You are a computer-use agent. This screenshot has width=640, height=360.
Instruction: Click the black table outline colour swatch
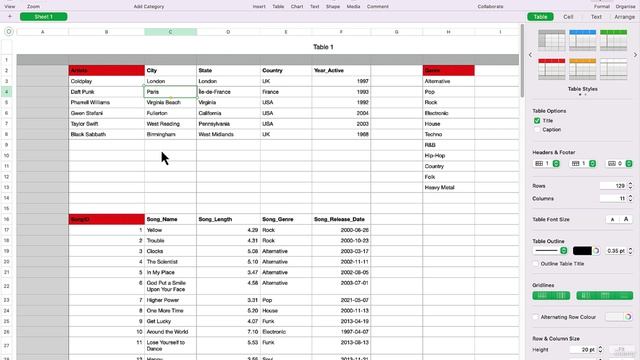pos(582,251)
